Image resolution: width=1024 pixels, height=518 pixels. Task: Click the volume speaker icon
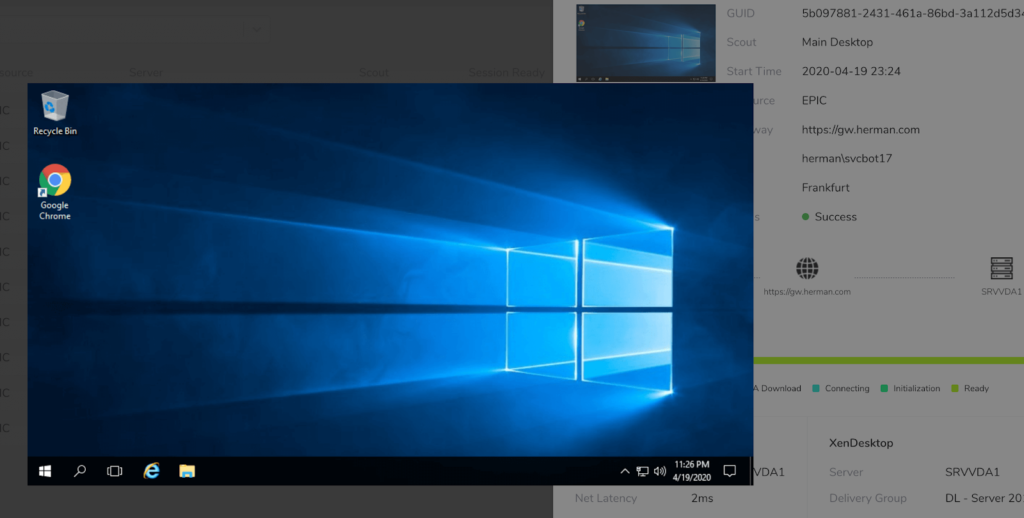click(660, 471)
